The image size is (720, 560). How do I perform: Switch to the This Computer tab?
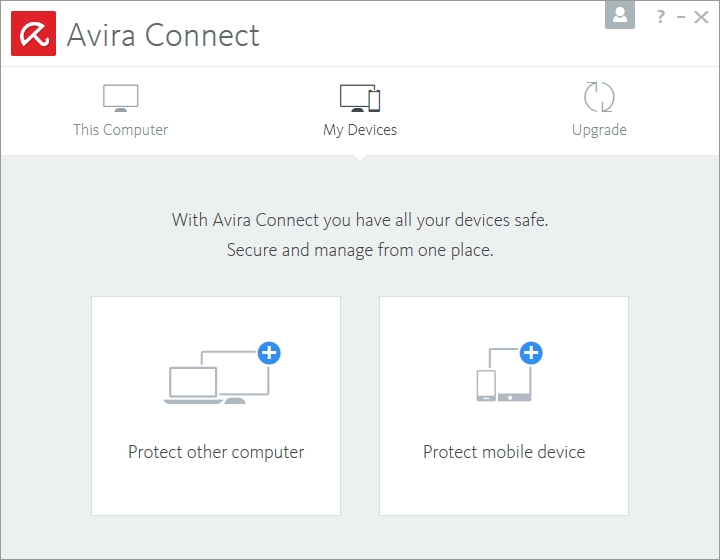click(x=120, y=130)
